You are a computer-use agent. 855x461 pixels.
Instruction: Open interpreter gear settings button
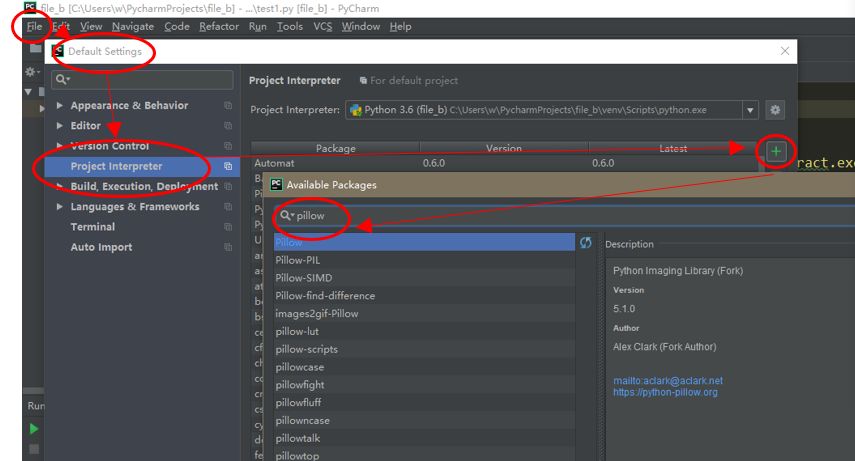pos(775,110)
